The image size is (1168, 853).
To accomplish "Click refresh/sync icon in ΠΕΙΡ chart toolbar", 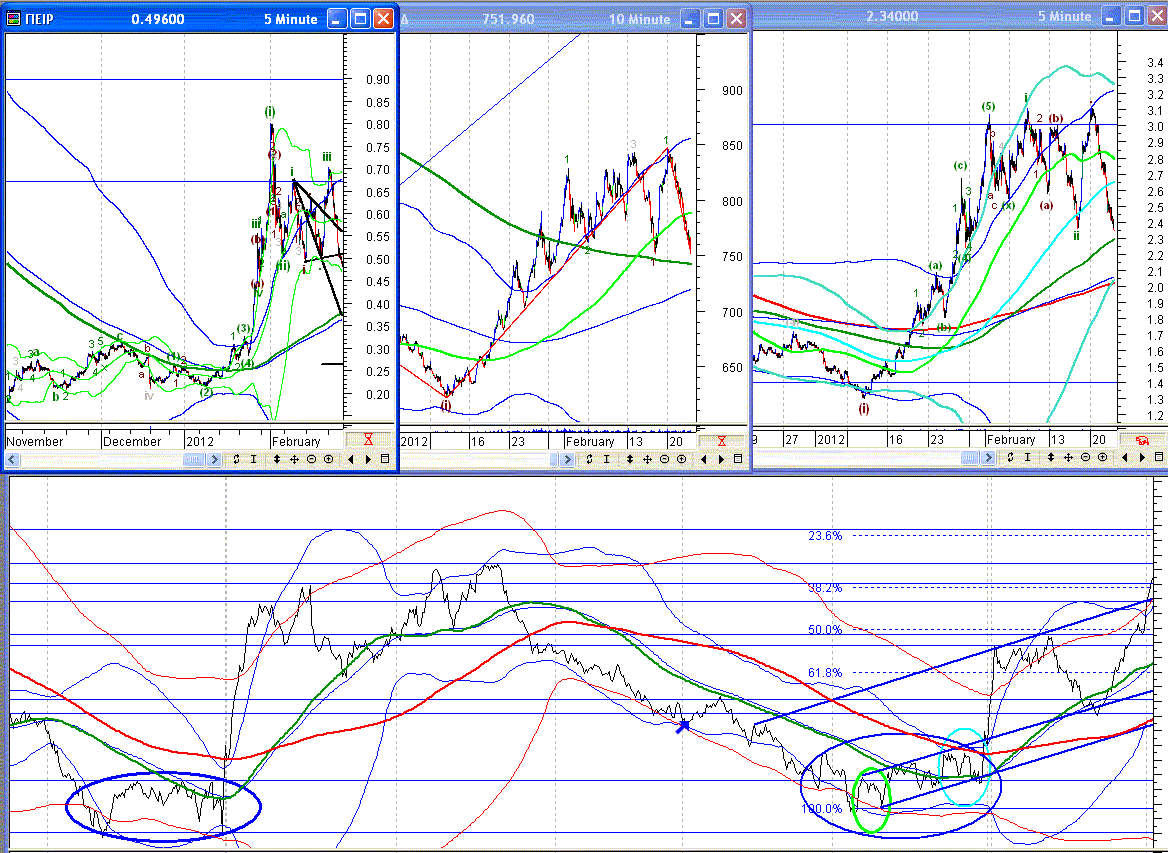I will (x=236, y=459).
